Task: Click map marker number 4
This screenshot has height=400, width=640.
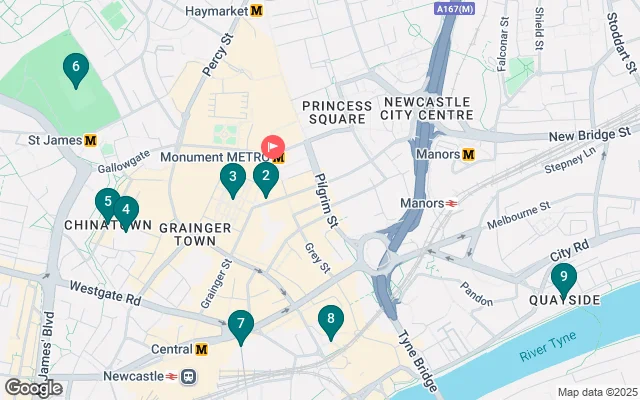Action: coord(126,213)
